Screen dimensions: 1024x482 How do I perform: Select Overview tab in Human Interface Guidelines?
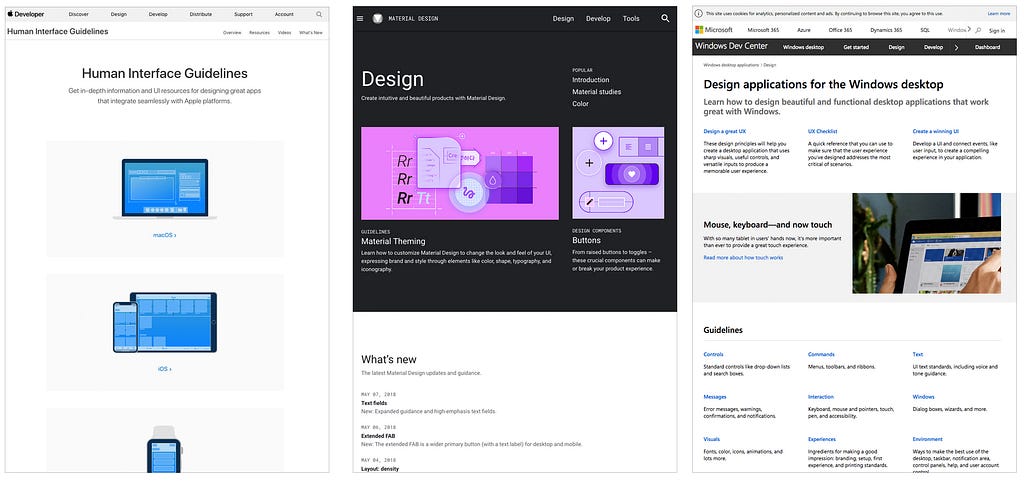232,32
